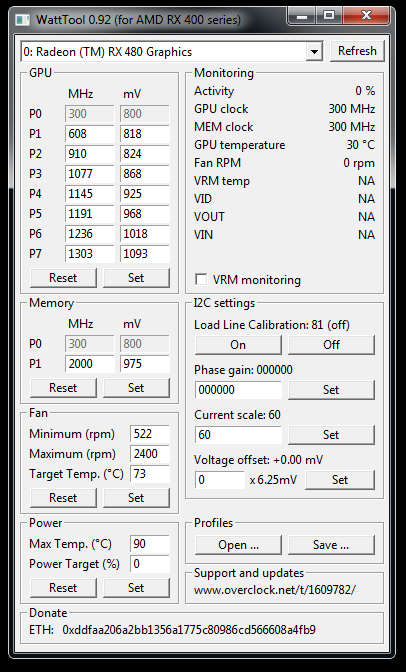The image size is (406, 672).
Task: Select GPU P3 MHz field 1077
Action: point(90,174)
